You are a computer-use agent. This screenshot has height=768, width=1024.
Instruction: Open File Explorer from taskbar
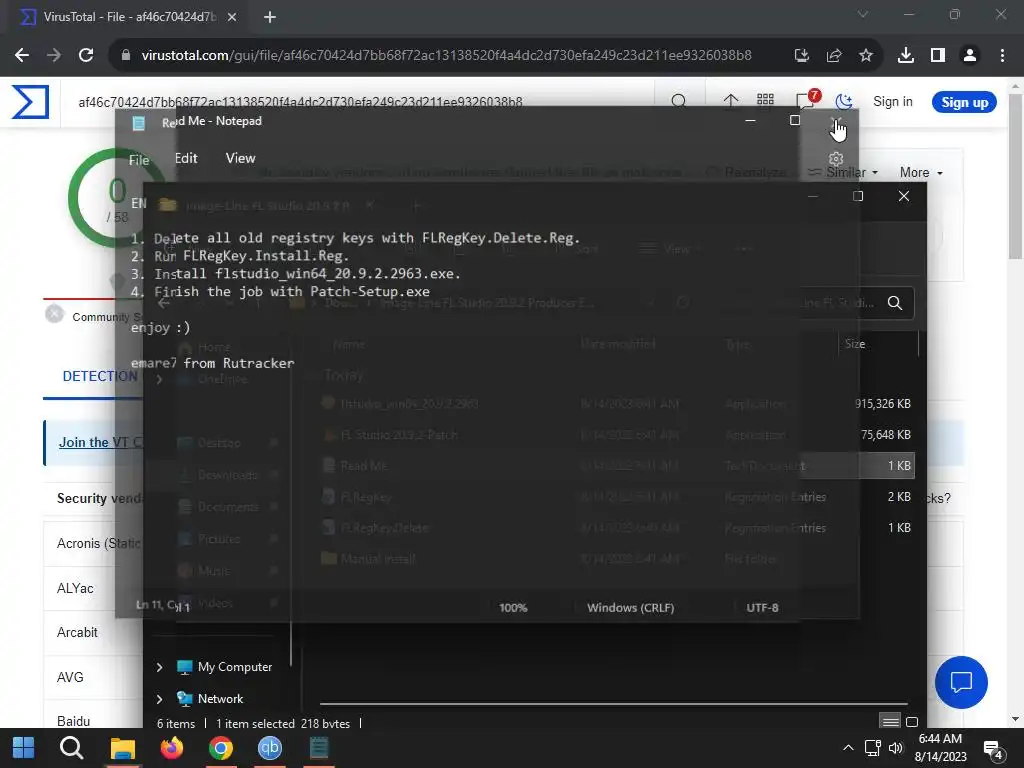click(122, 748)
